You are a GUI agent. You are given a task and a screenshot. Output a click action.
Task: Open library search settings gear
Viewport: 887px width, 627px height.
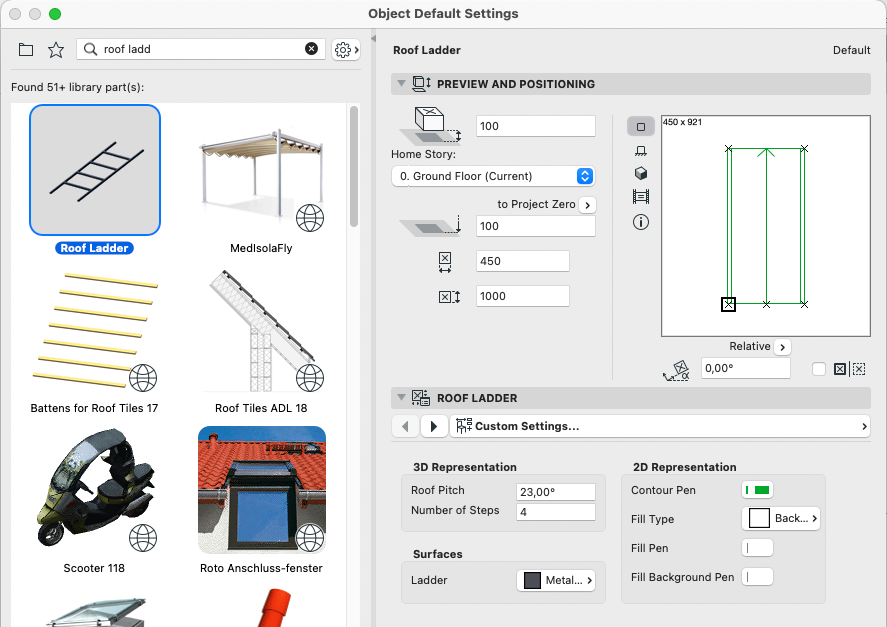point(346,50)
